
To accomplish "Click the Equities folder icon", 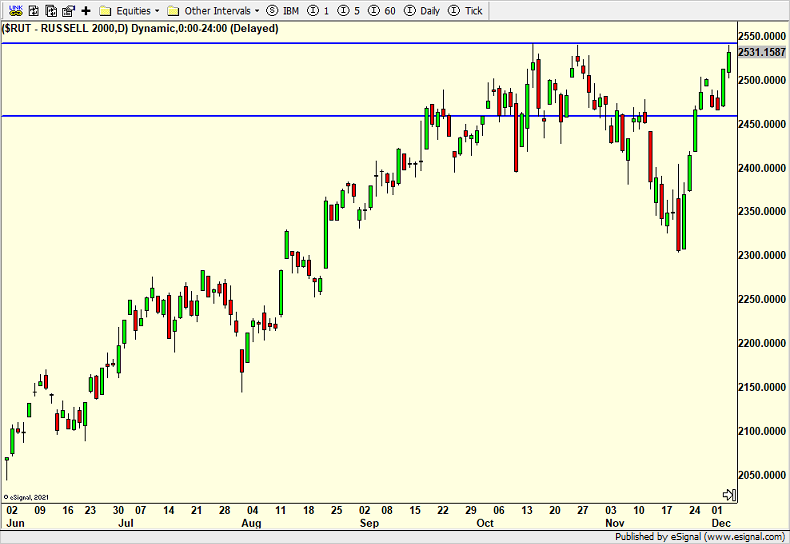I will click(105, 11).
